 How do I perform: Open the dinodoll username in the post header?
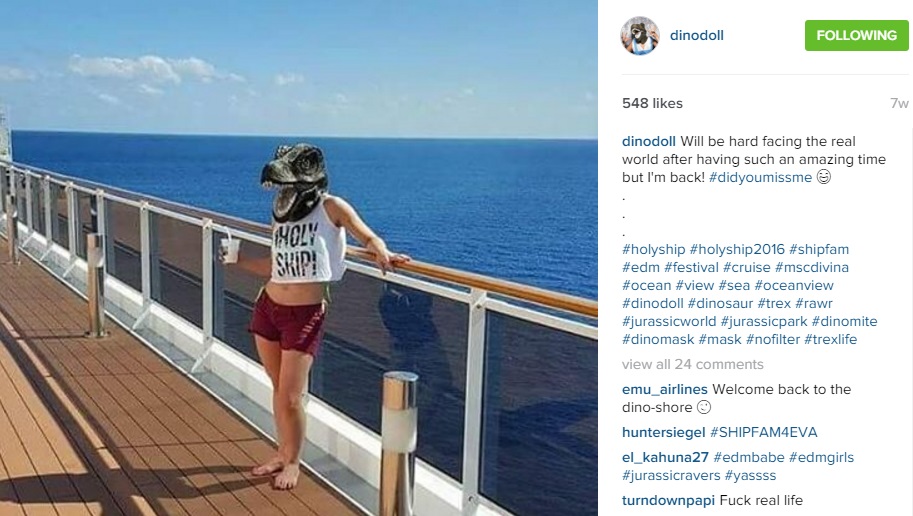point(696,36)
